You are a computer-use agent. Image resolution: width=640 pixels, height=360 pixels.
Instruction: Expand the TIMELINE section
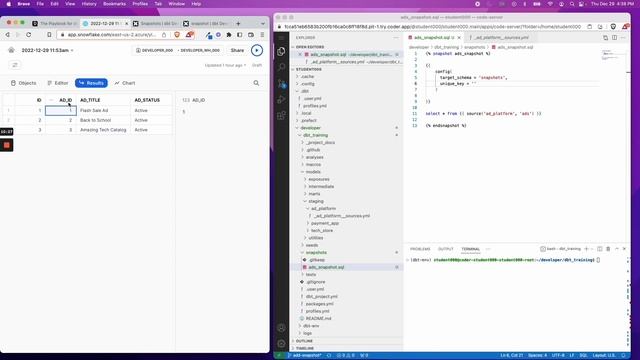pyautogui.click(x=304, y=348)
